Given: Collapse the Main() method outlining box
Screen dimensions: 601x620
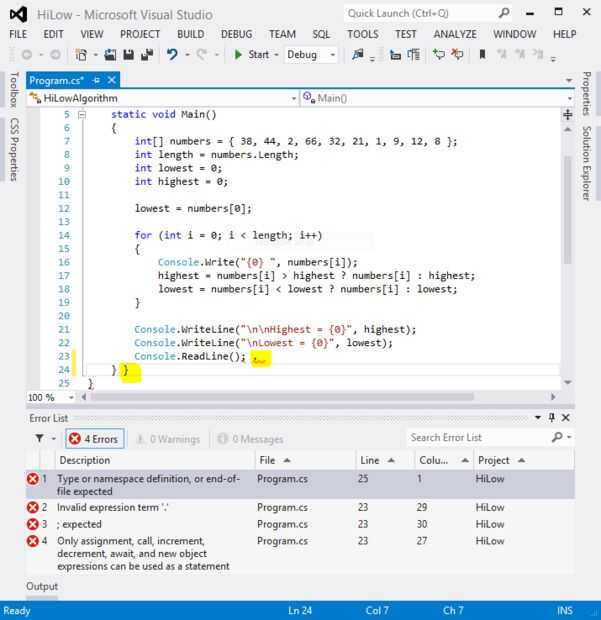Looking at the screenshot, I should pyautogui.click(x=82, y=115).
